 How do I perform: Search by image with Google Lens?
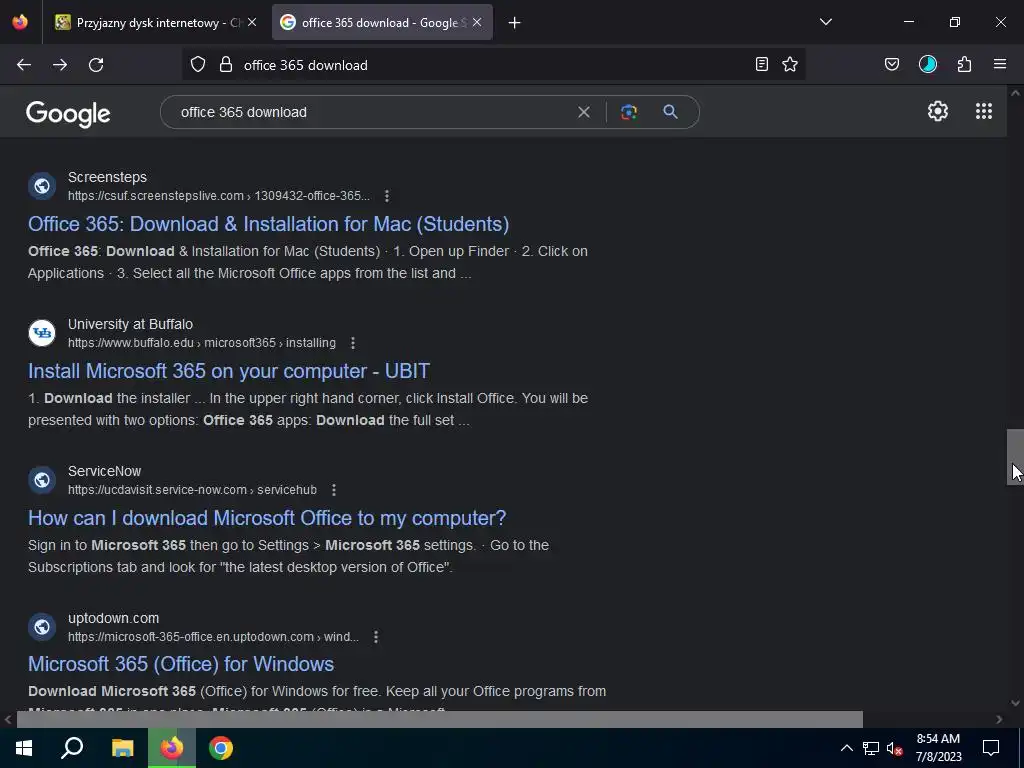pyautogui.click(x=629, y=112)
